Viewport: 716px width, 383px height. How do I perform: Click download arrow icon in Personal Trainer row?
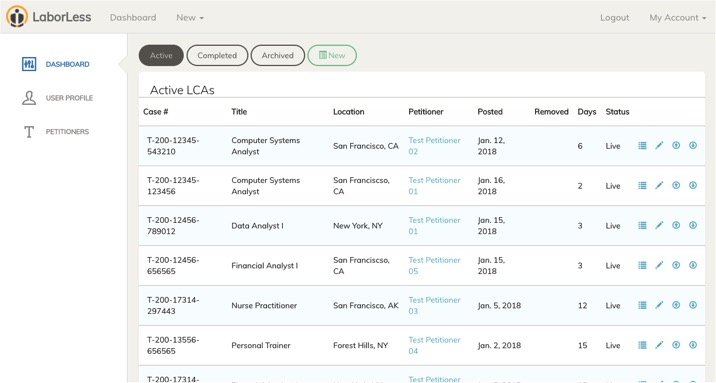coord(693,345)
